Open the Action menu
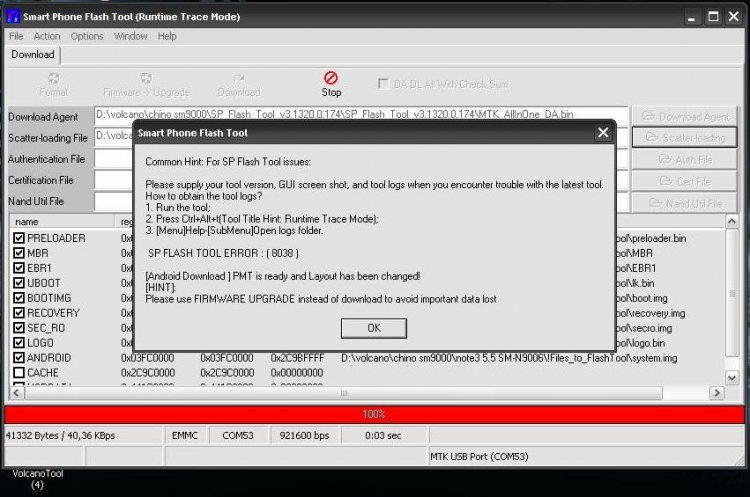 point(47,36)
